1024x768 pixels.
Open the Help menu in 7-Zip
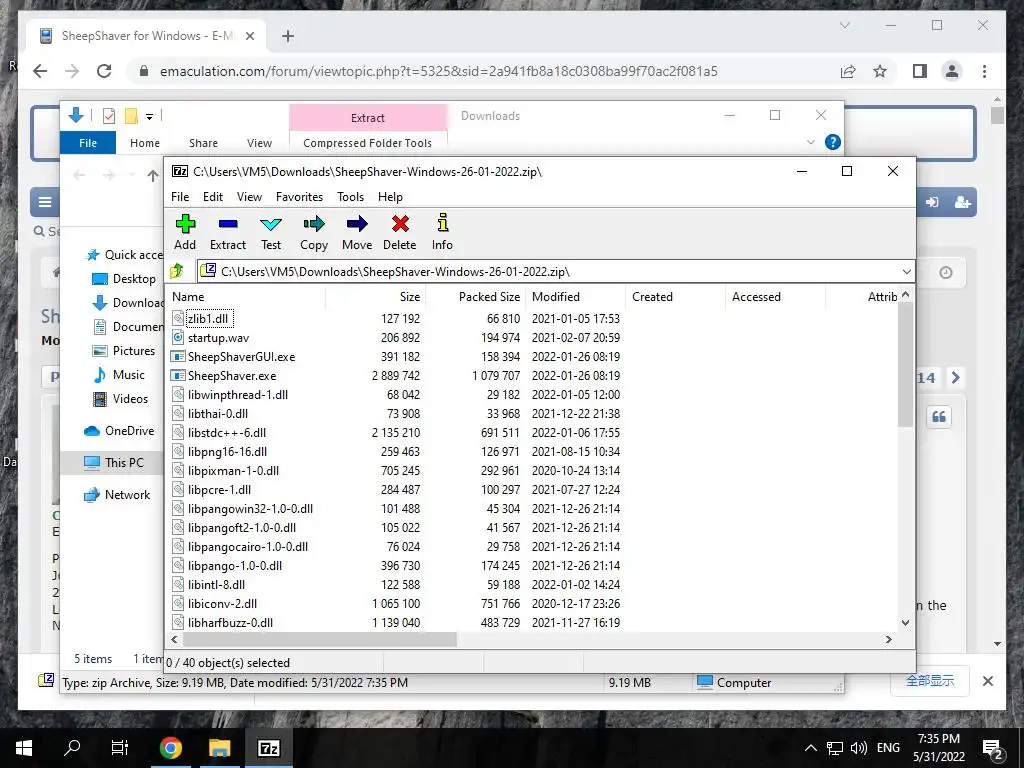click(x=391, y=197)
